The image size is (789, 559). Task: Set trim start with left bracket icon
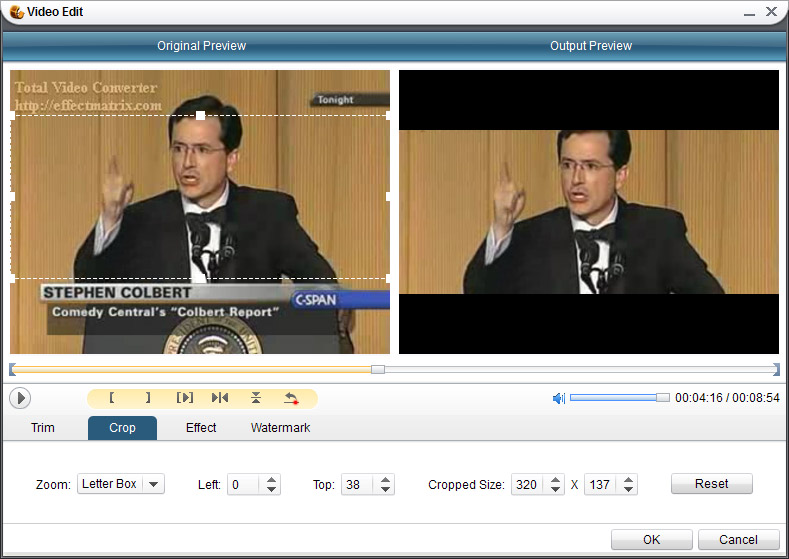pyautogui.click(x=112, y=398)
